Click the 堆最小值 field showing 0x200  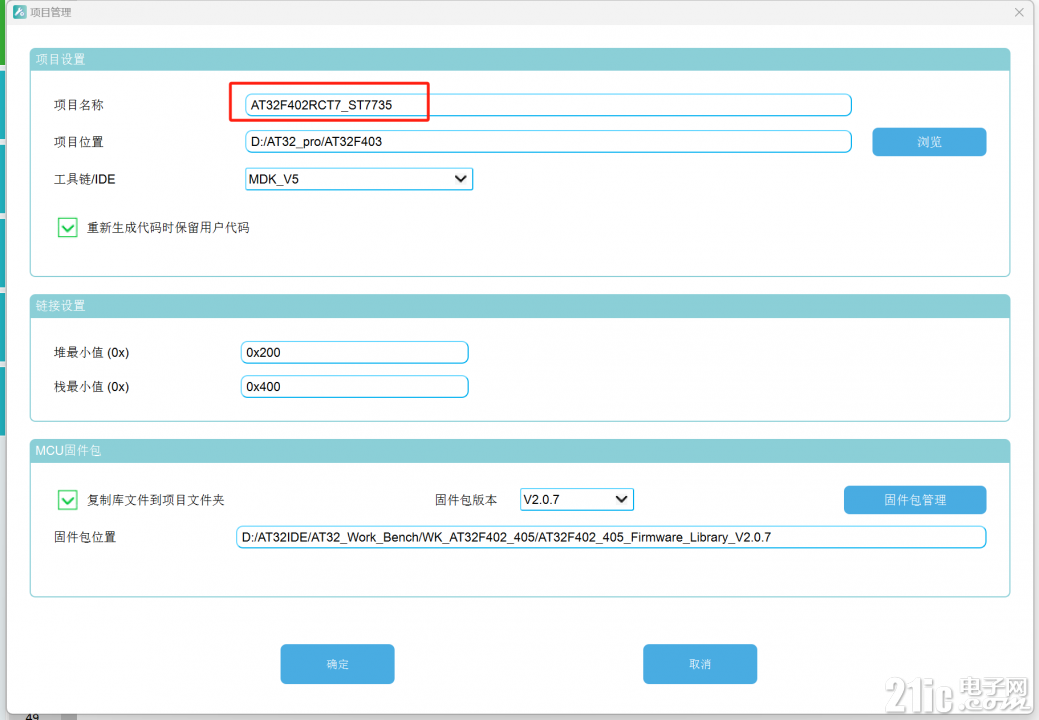click(355, 352)
